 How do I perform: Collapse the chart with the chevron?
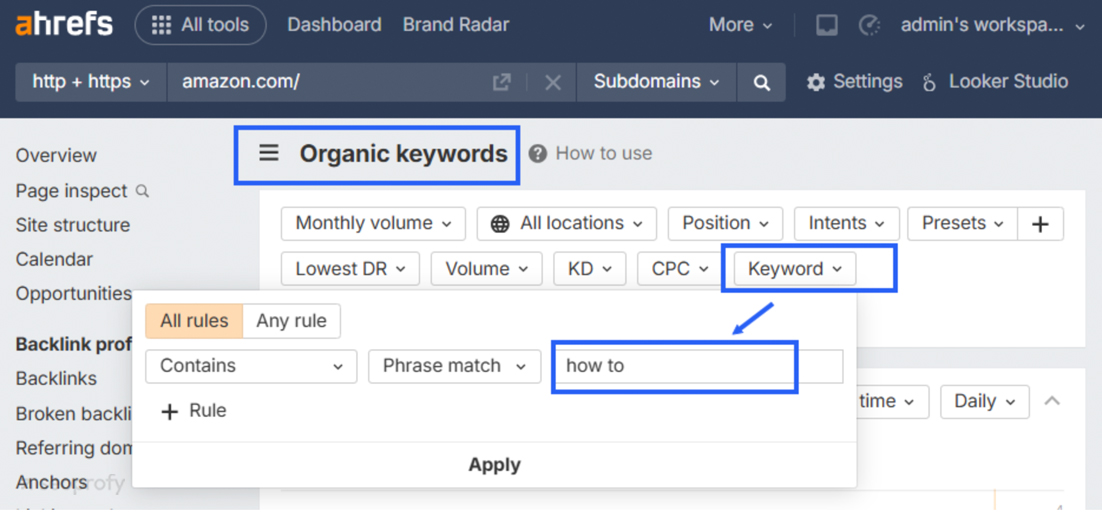1051,401
